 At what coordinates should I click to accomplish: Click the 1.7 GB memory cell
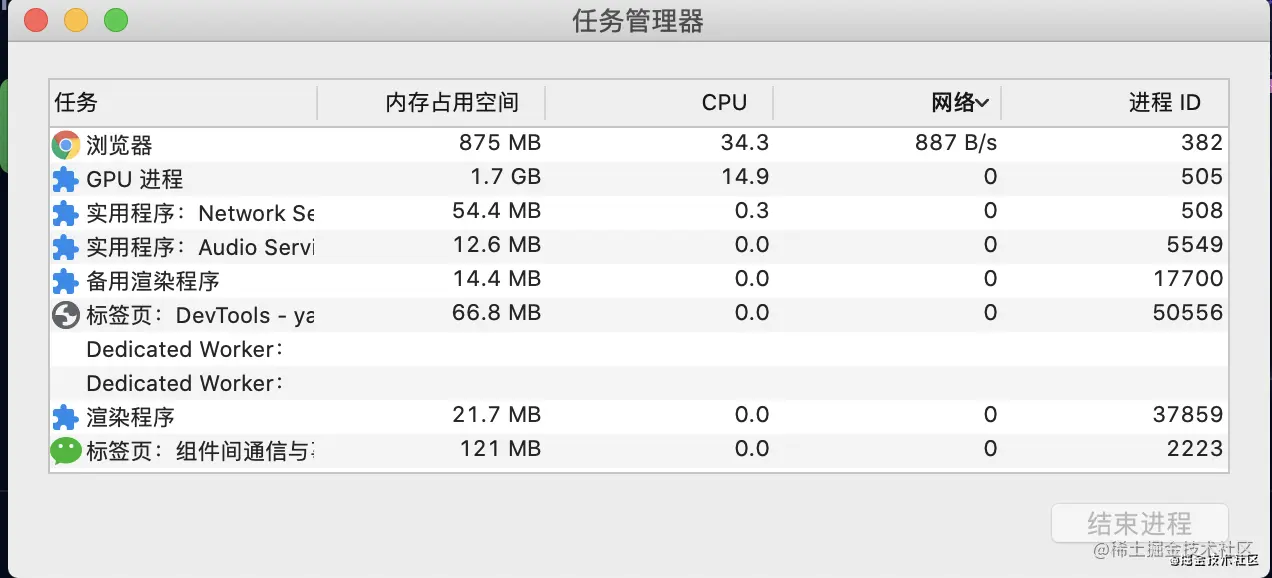point(505,178)
